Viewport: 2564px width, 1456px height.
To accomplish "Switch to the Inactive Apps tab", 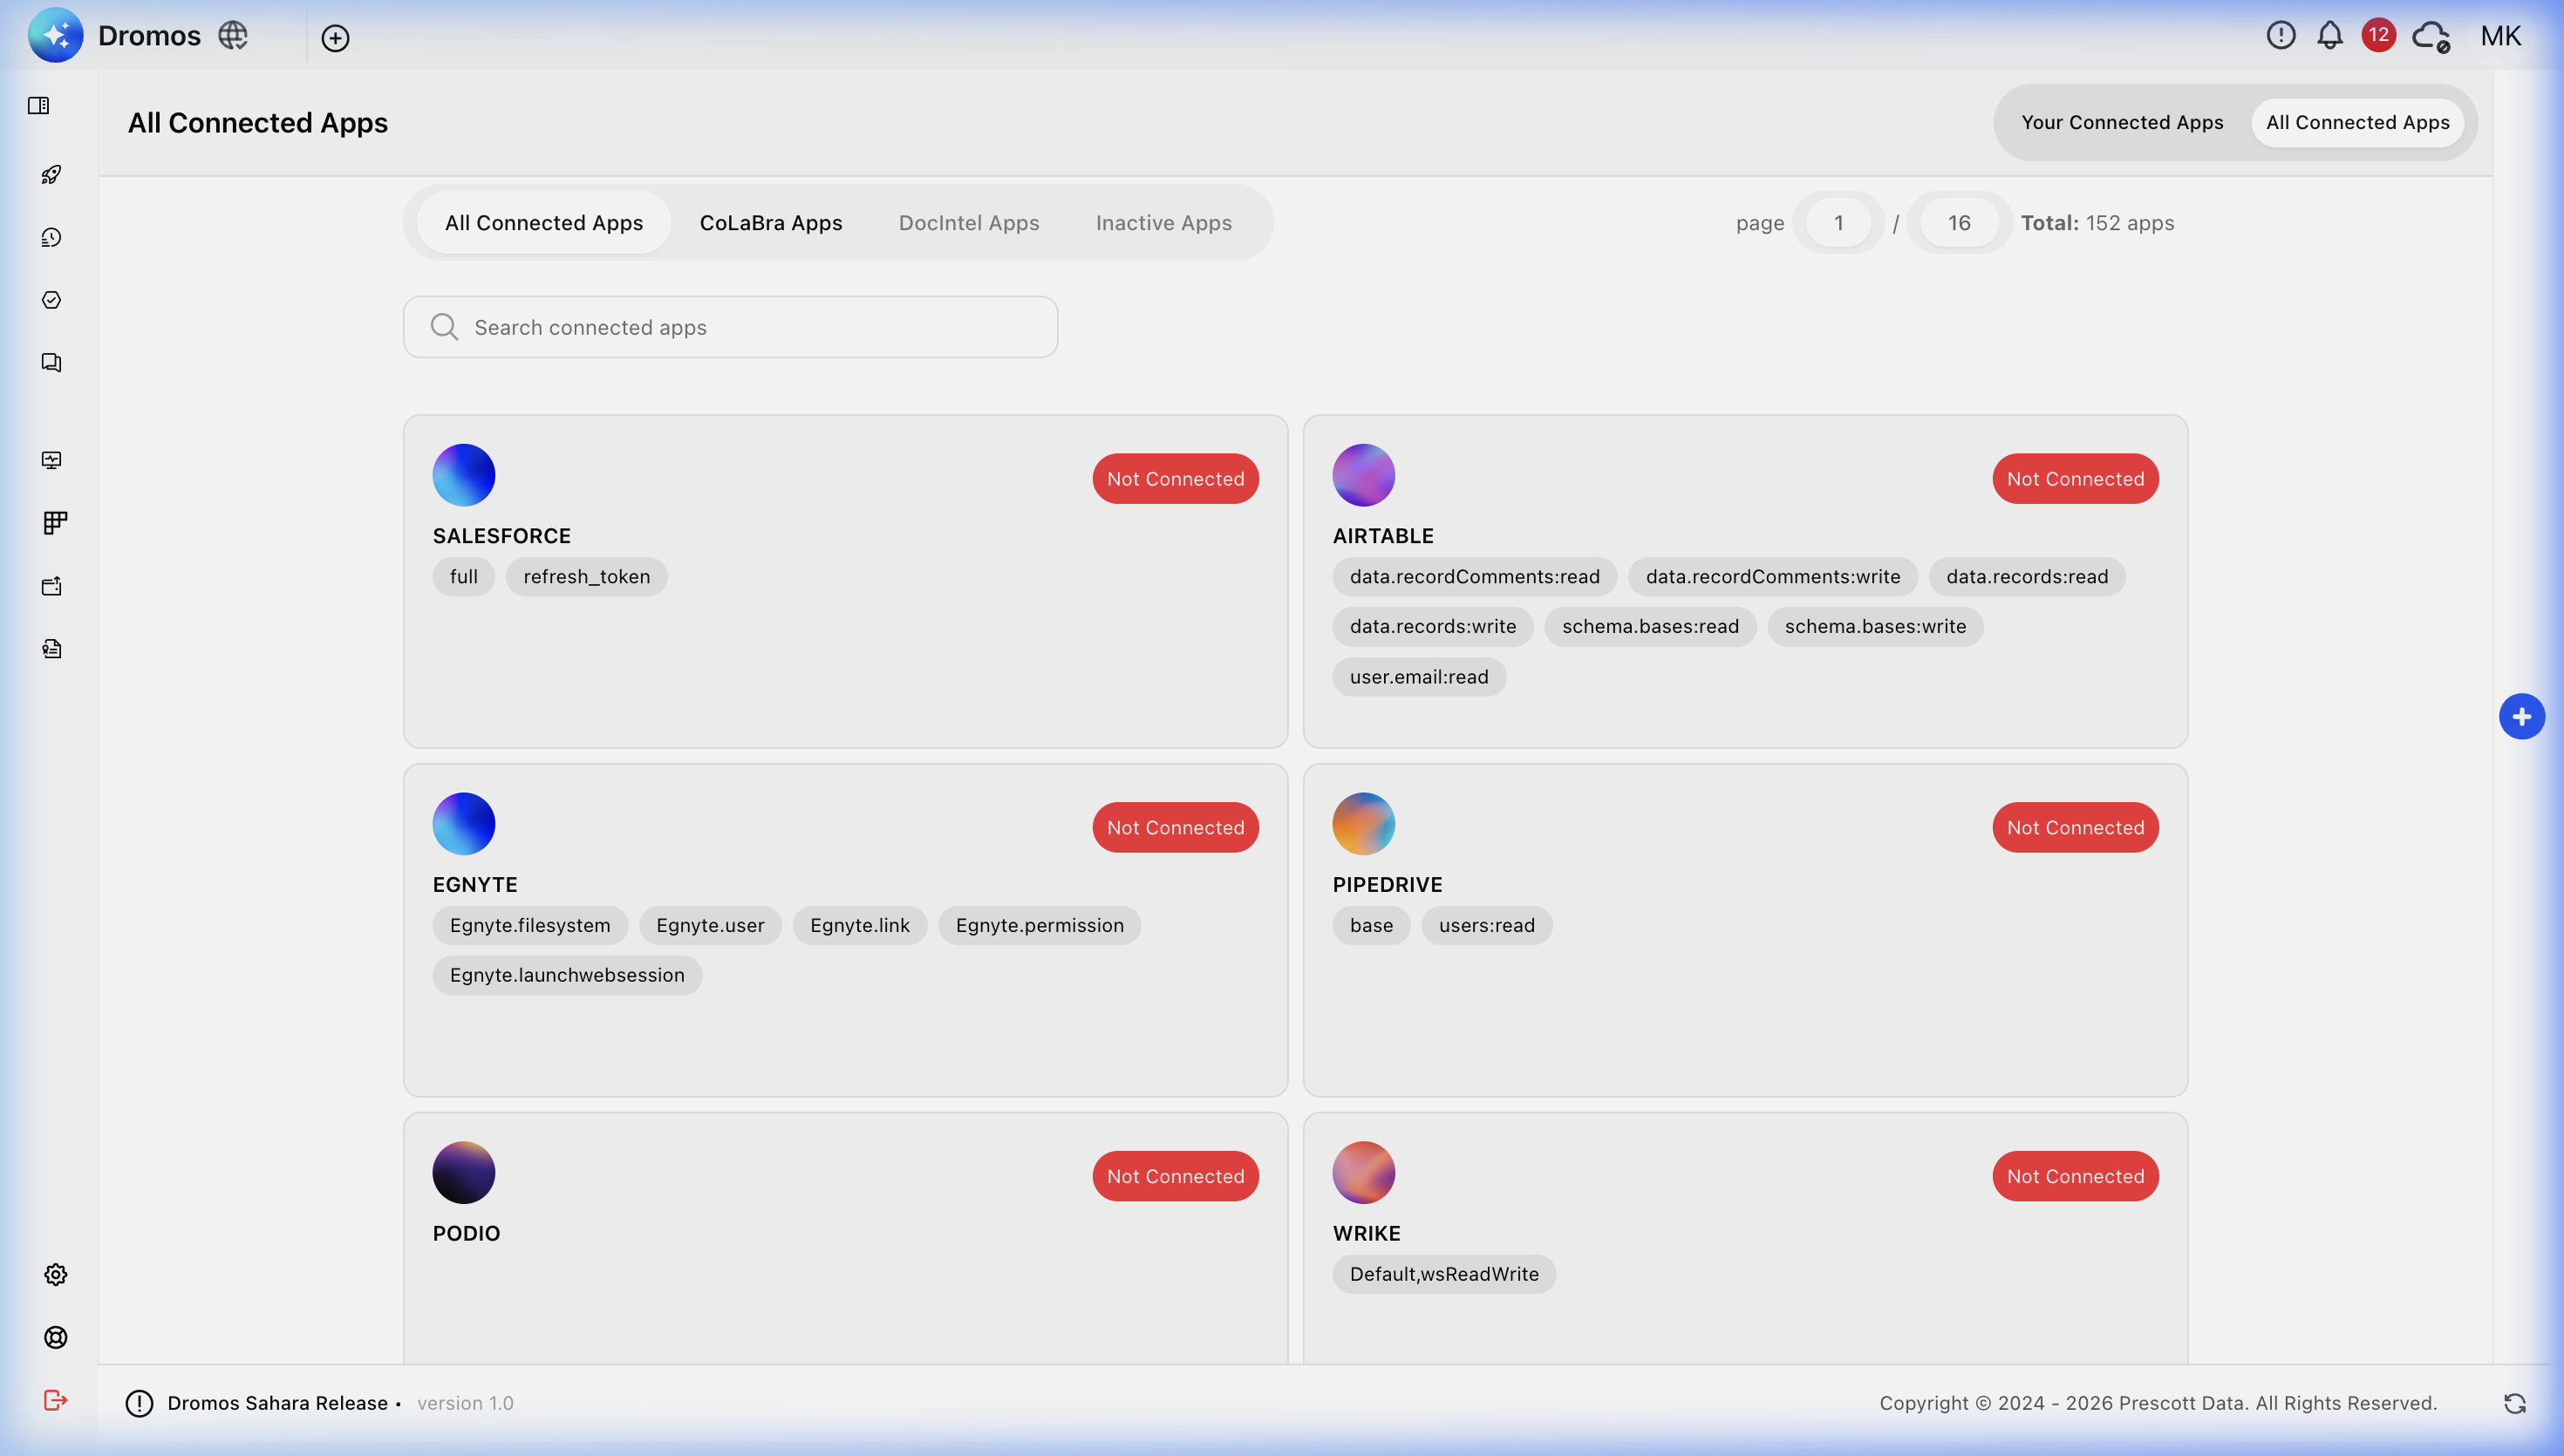I will coord(1163,222).
